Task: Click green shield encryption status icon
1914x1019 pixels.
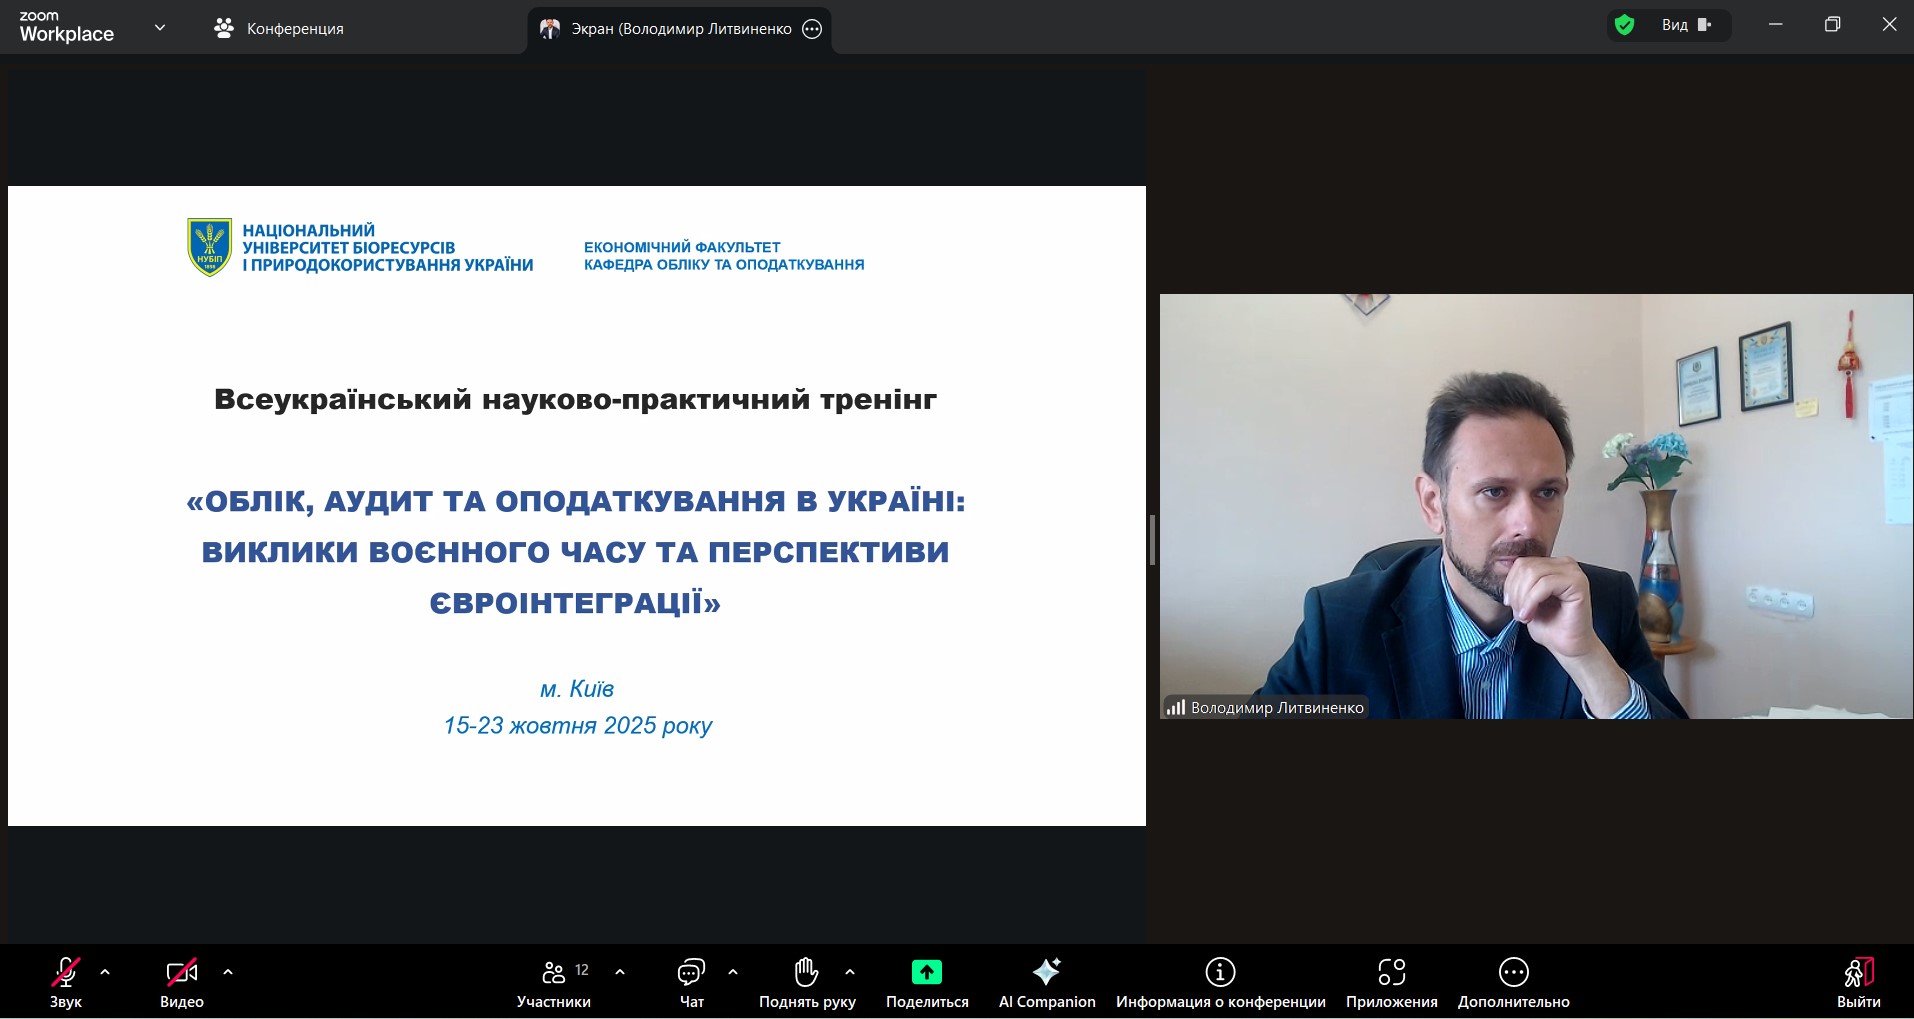Action: [1625, 25]
